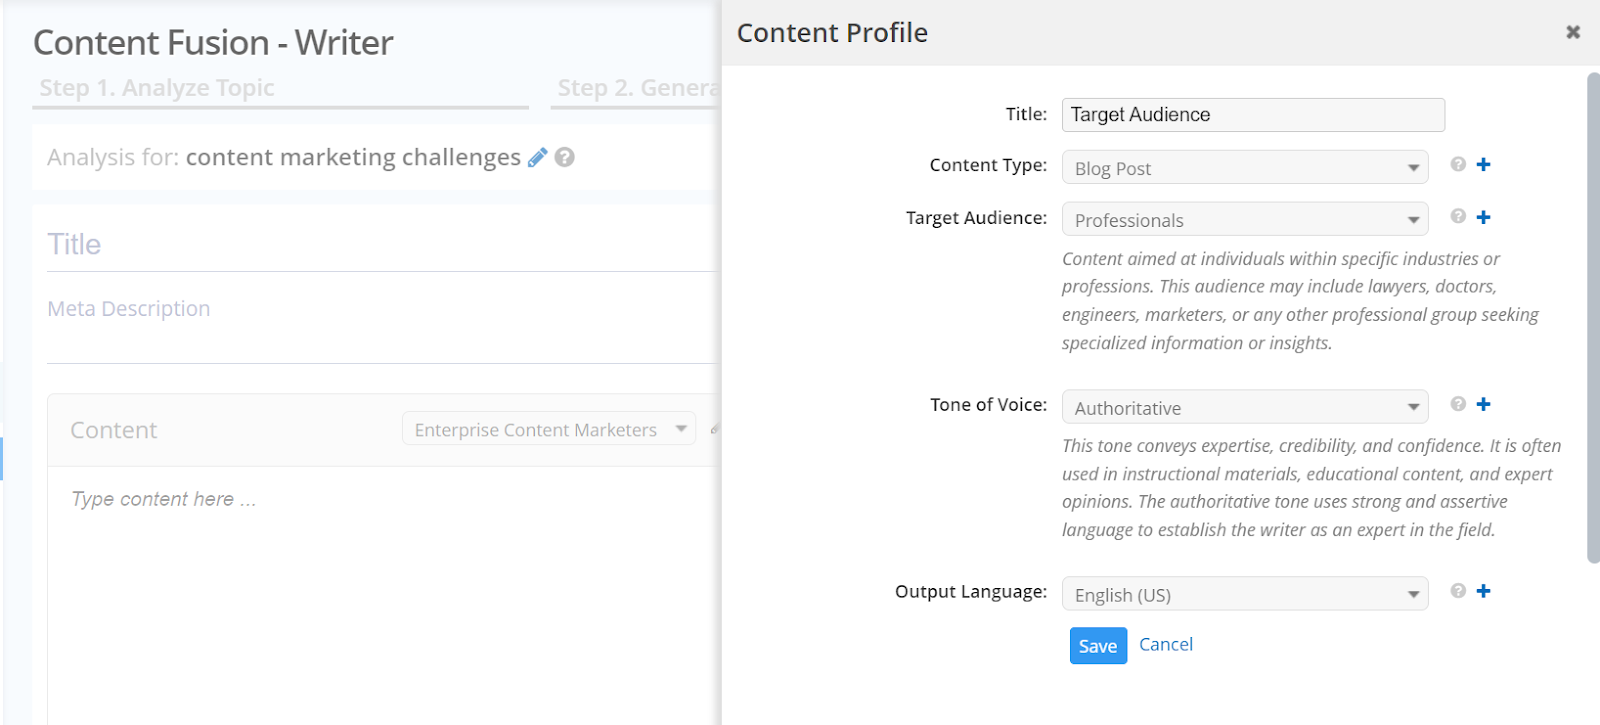This screenshot has height=725, width=1600.
Task: Close the Content Profile panel
Action: 1573,32
